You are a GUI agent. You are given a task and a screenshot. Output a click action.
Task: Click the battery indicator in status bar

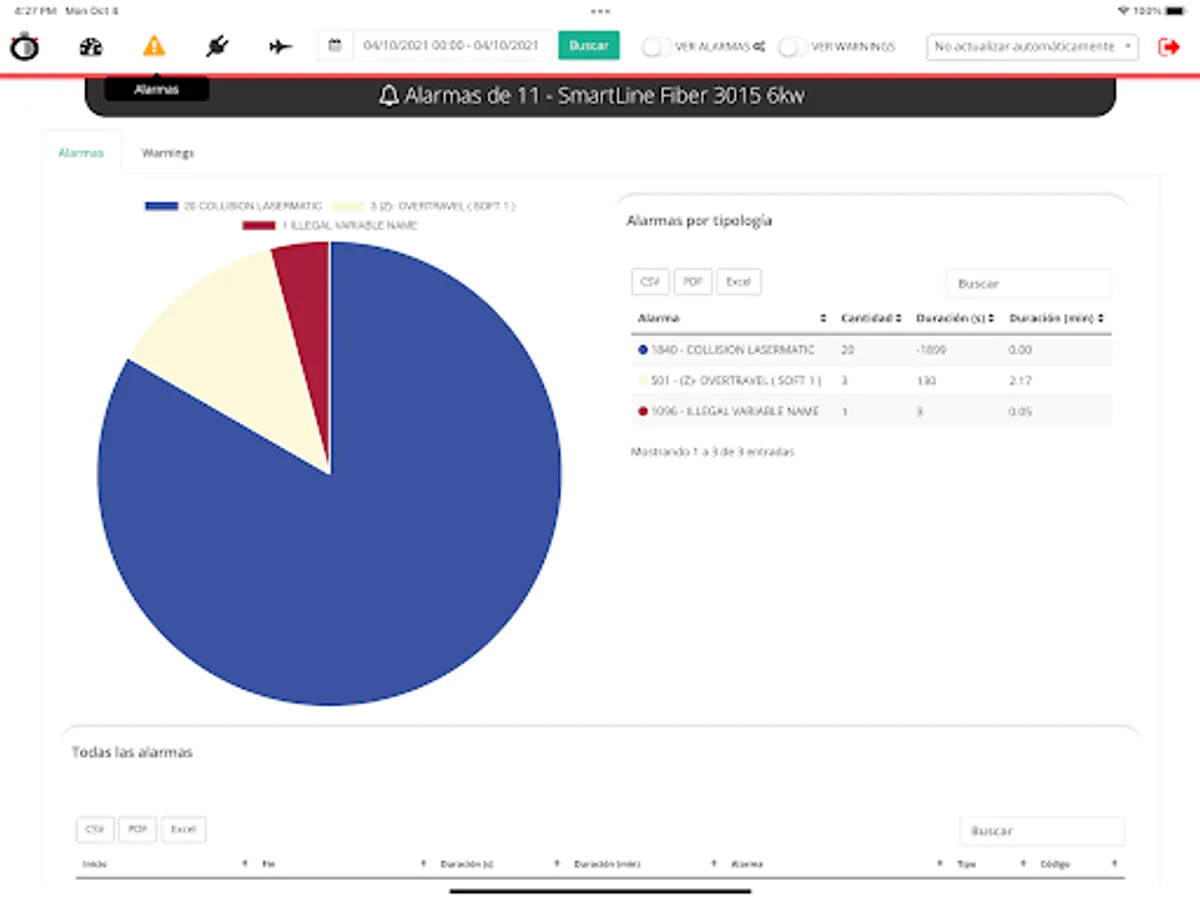coord(1176,10)
